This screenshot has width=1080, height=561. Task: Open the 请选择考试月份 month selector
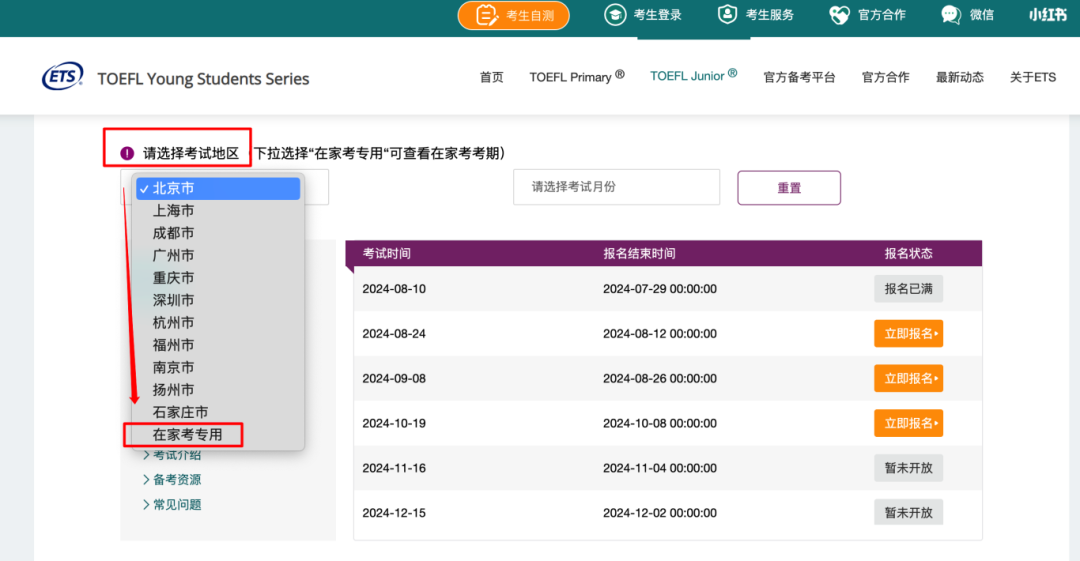(x=616, y=187)
